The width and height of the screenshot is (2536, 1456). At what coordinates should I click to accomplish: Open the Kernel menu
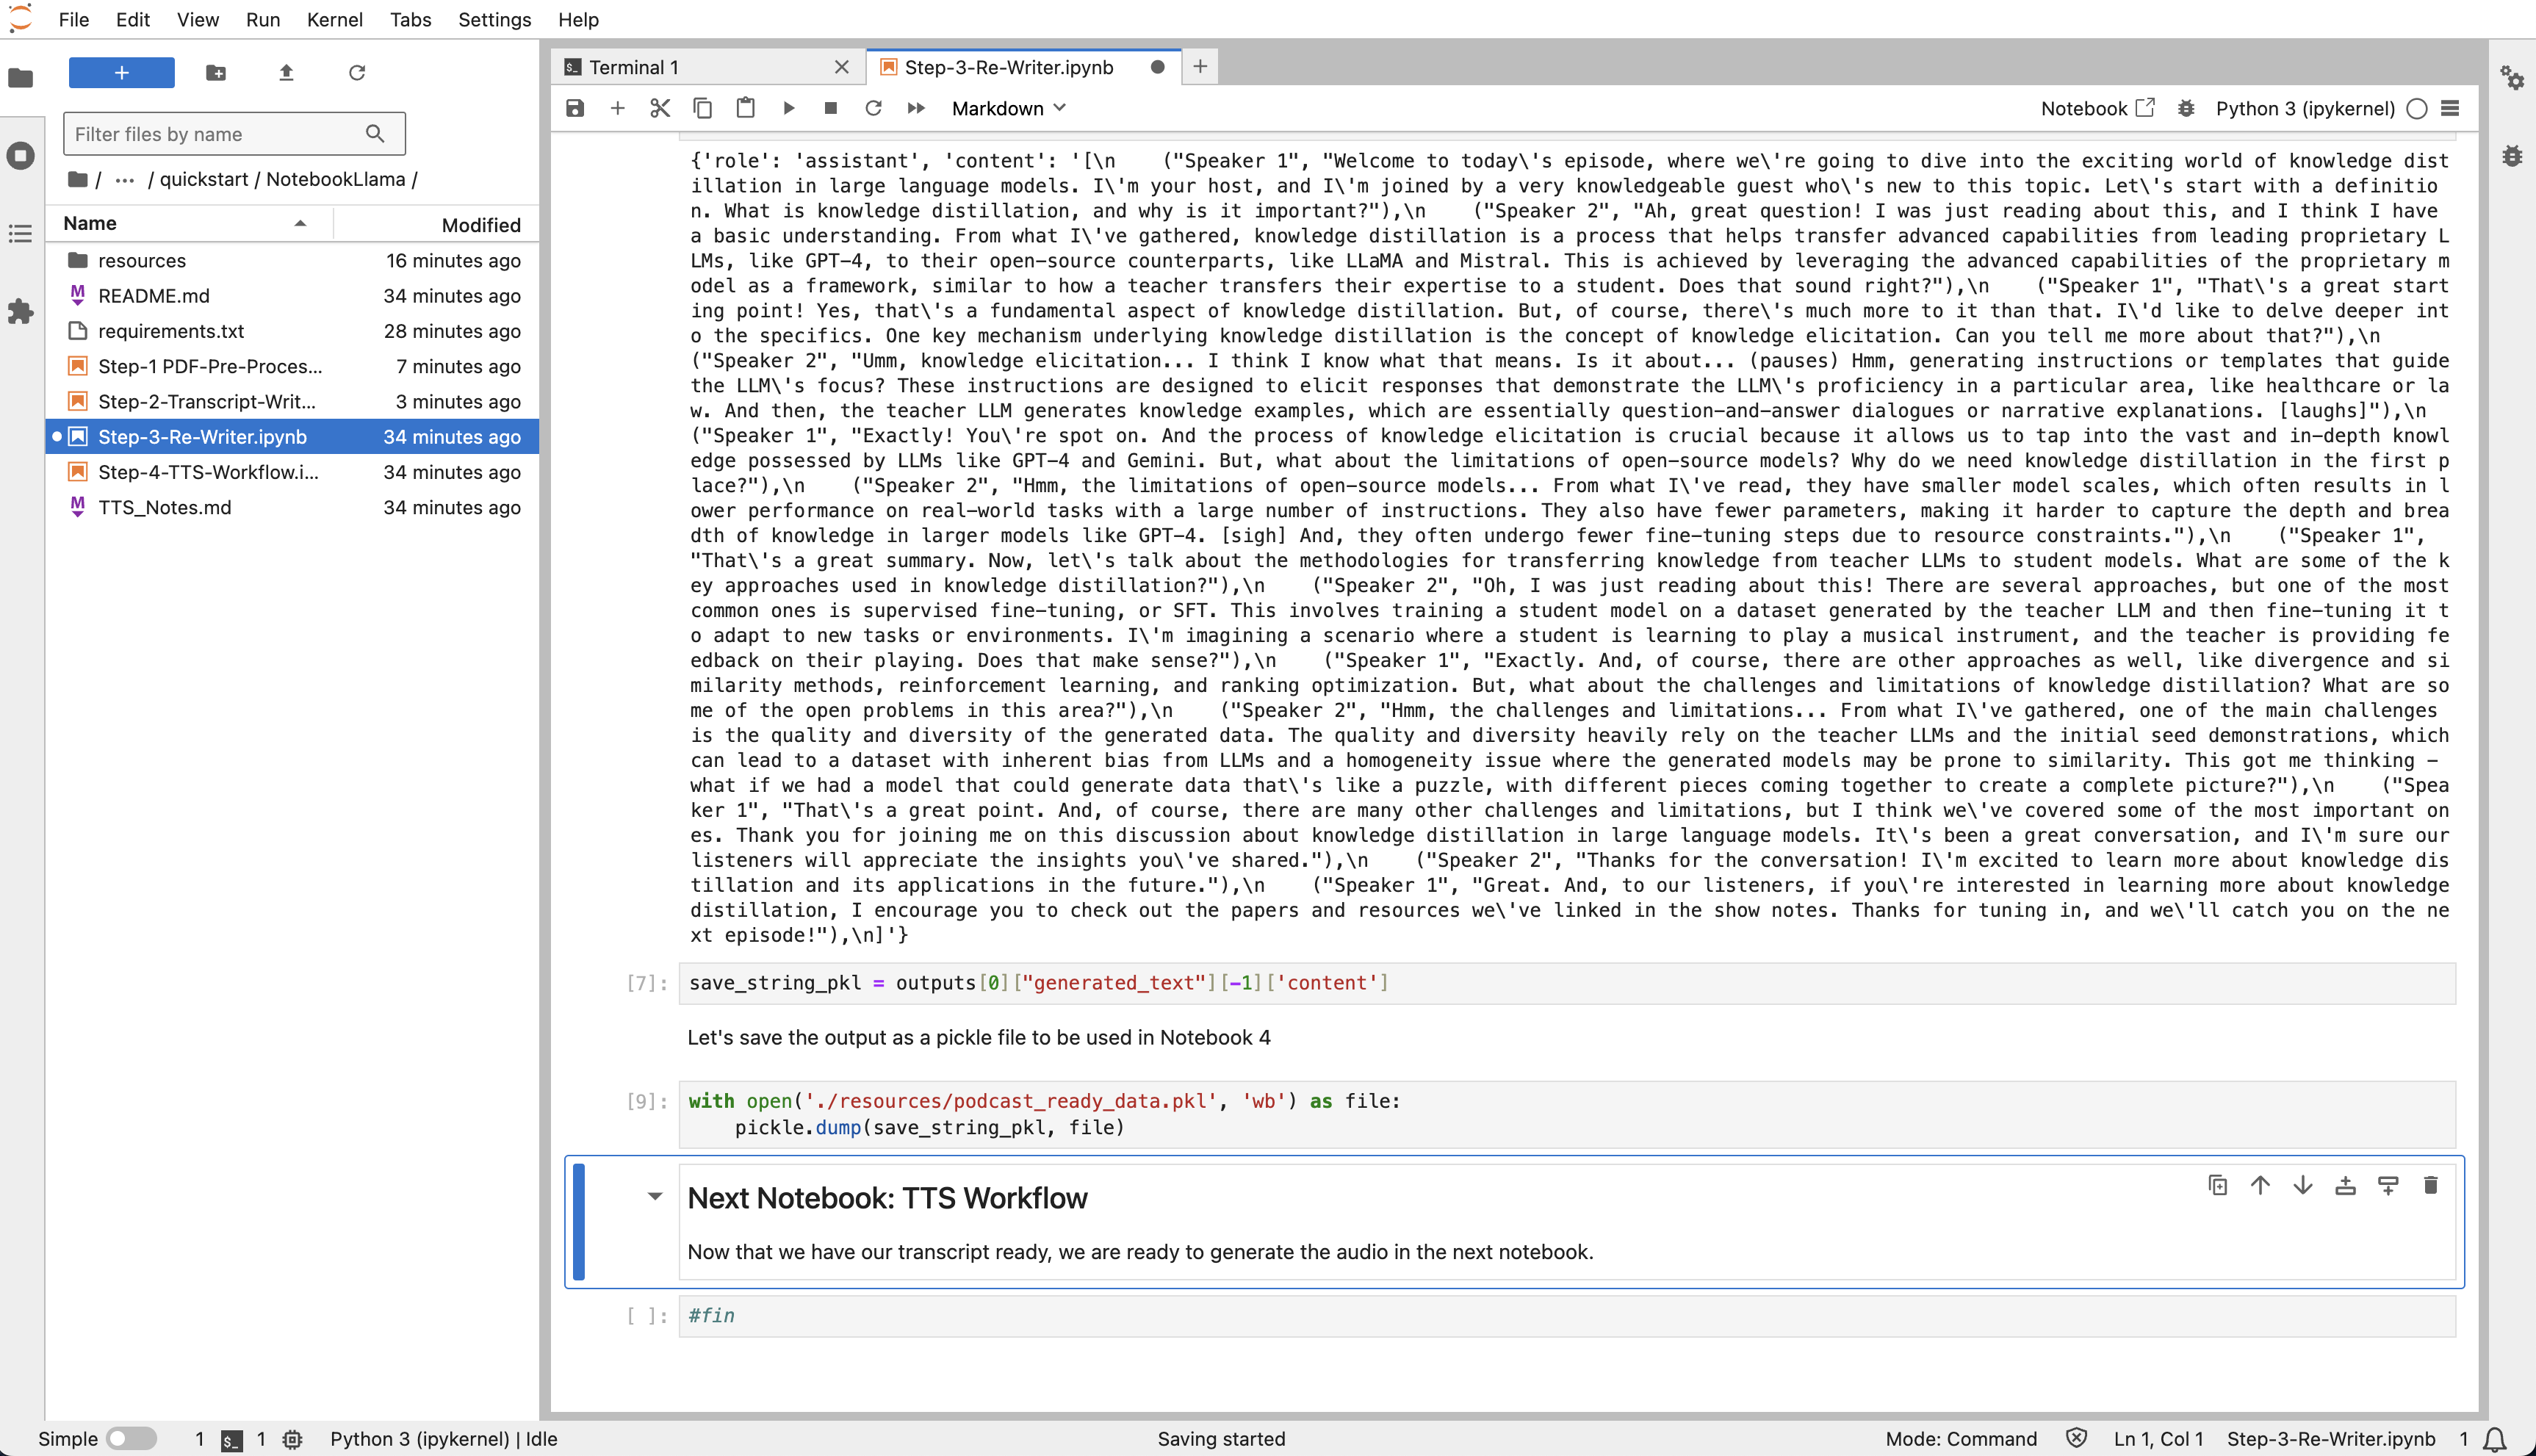[x=334, y=19]
